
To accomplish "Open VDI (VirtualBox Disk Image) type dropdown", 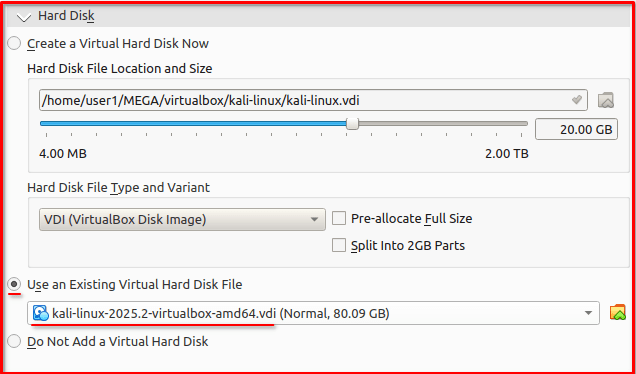I will click(182, 219).
